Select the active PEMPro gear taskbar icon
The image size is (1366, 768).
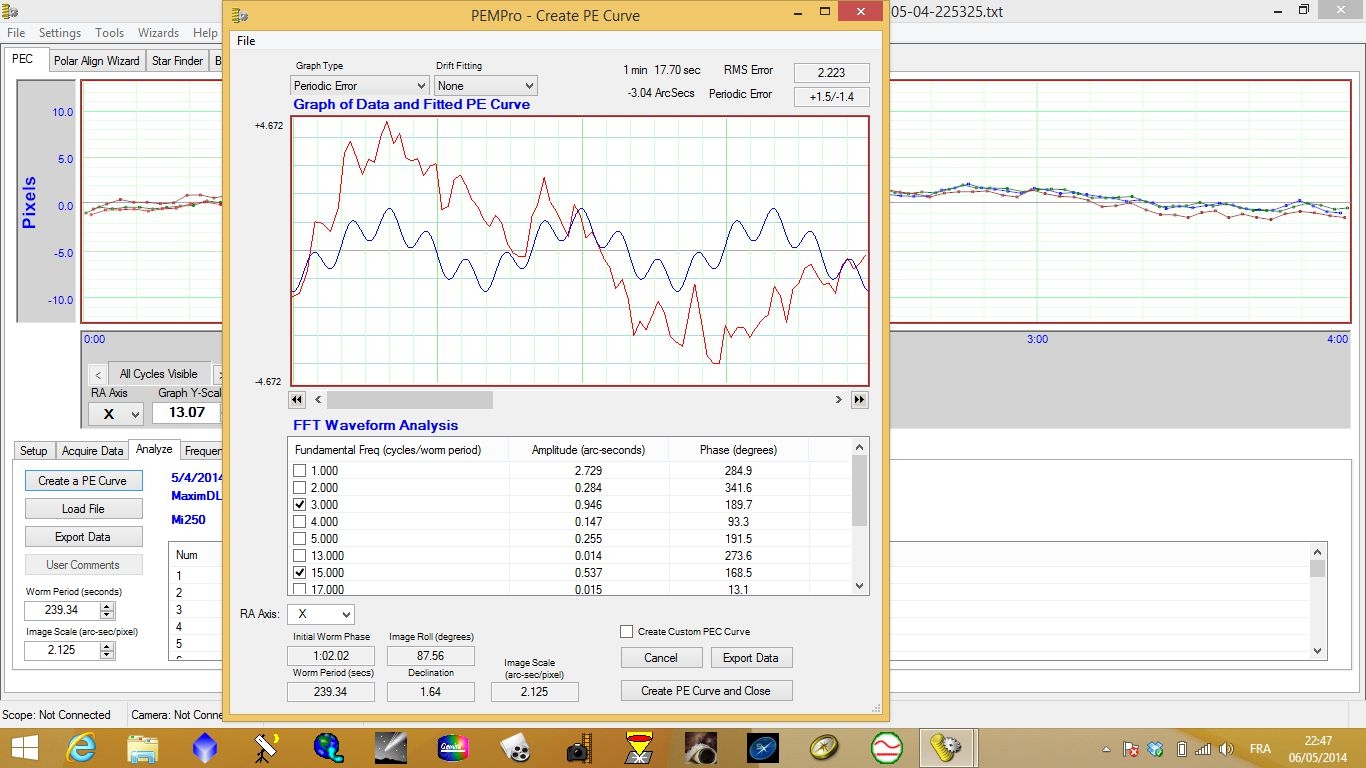pyautogui.click(x=946, y=748)
